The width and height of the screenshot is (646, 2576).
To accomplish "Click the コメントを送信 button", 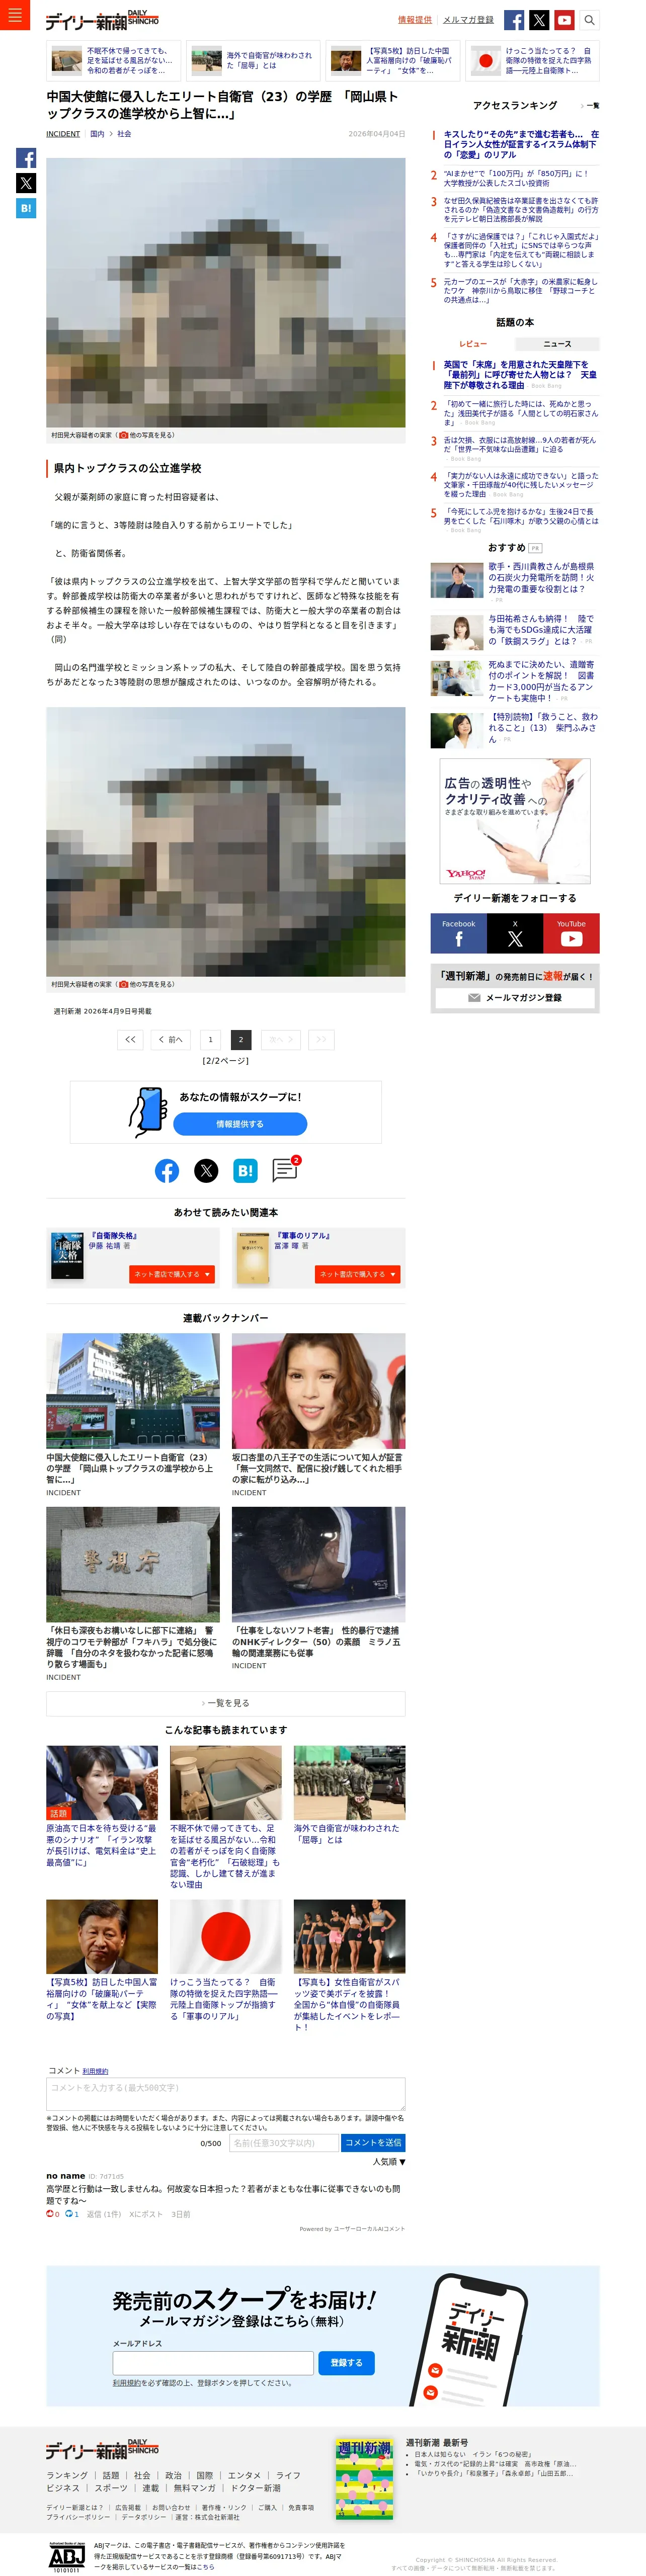I will pos(373,2143).
